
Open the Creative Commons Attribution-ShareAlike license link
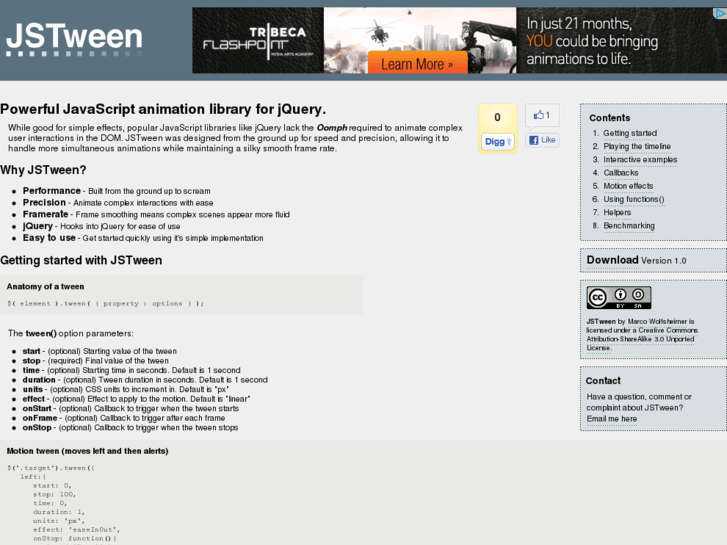point(642,339)
